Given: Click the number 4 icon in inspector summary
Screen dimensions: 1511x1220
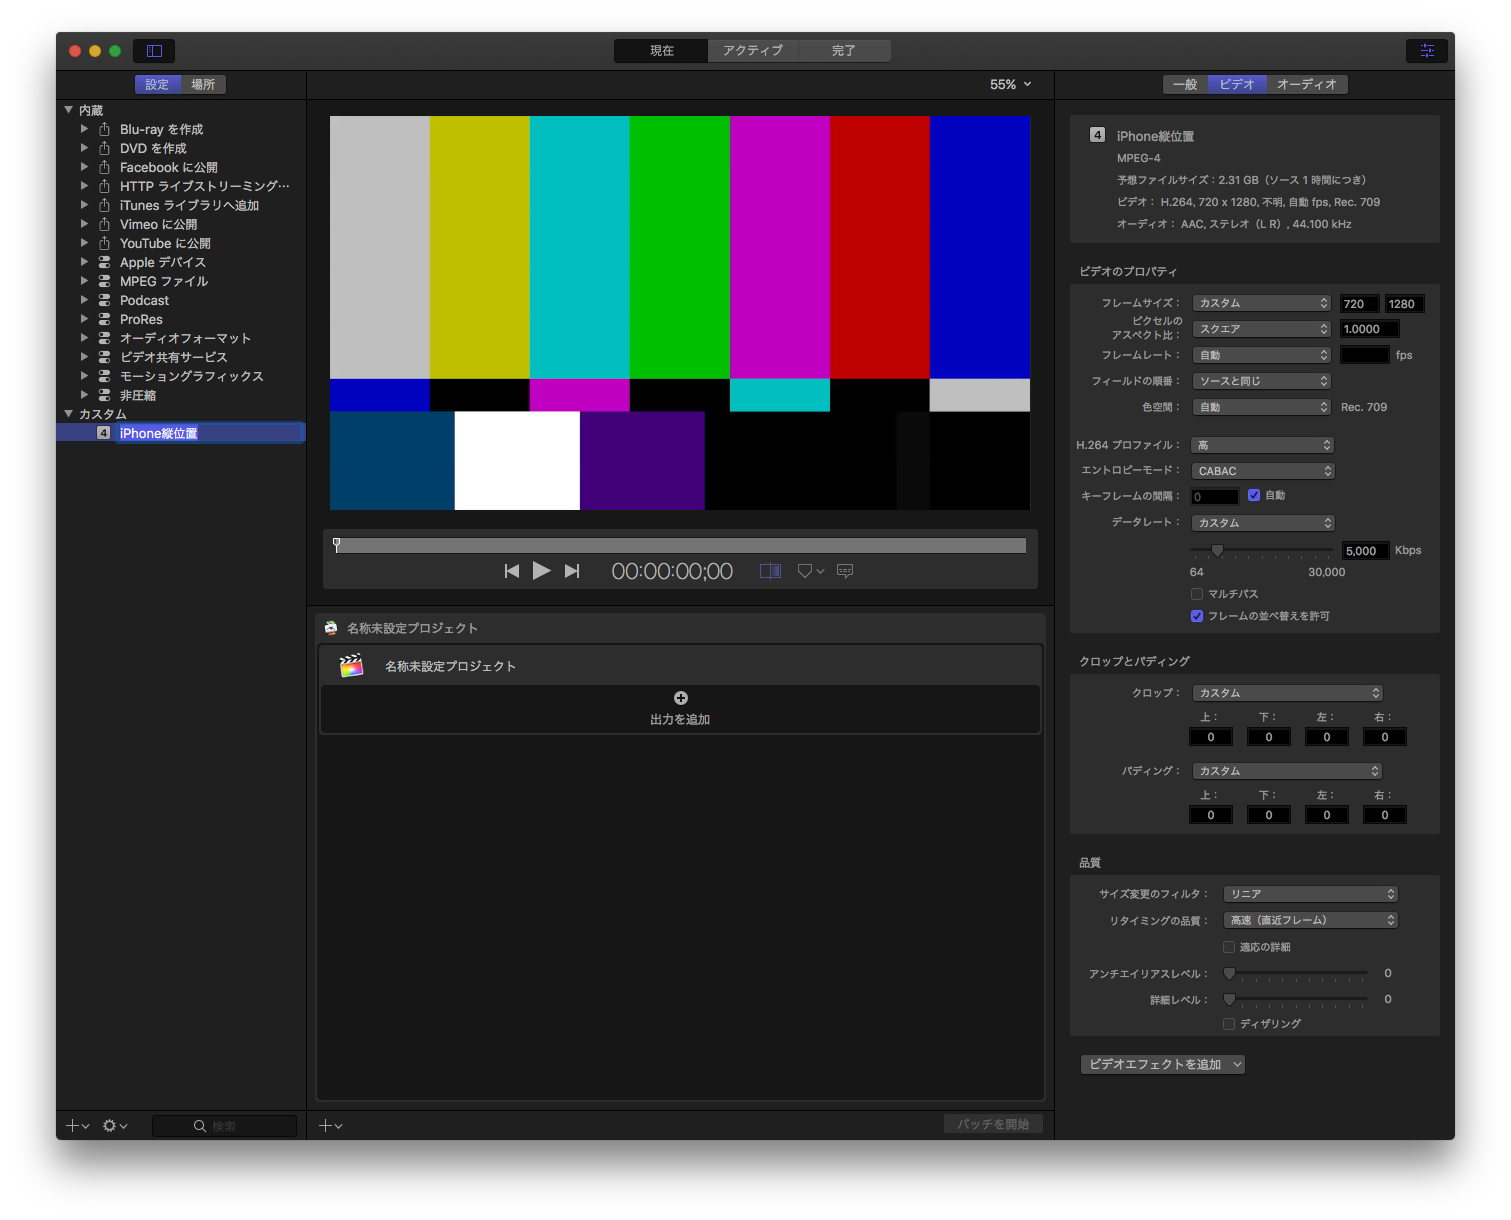Looking at the screenshot, I should click(1098, 135).
